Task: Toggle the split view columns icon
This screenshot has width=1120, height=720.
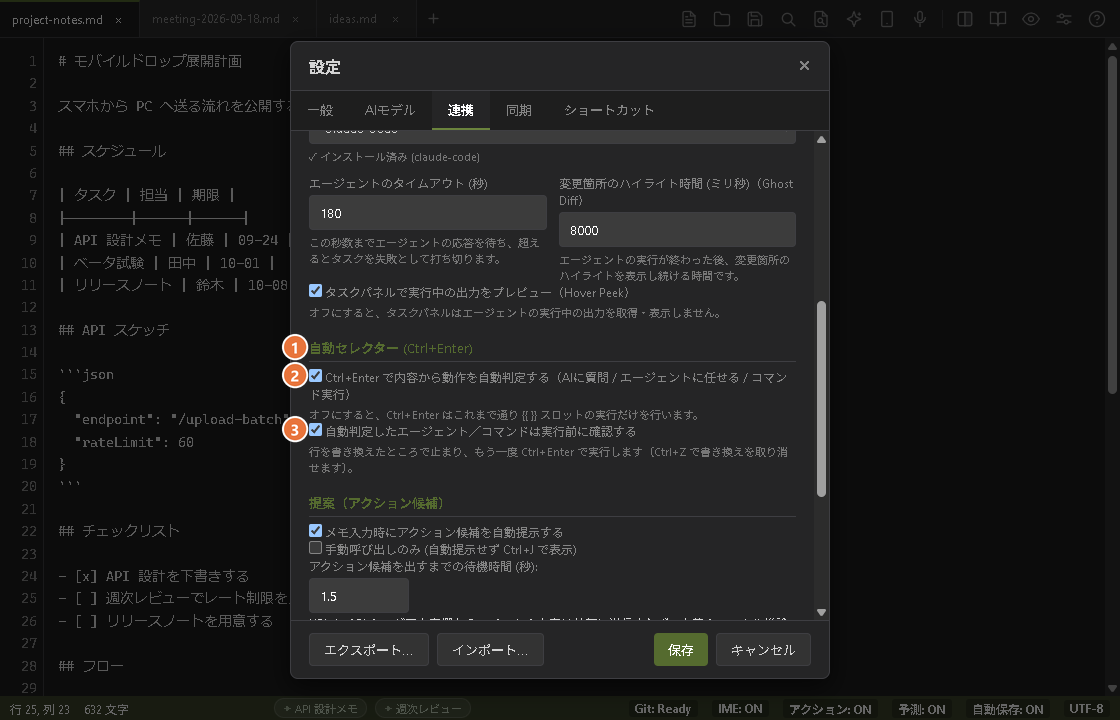Action: (x=965, y=19)
